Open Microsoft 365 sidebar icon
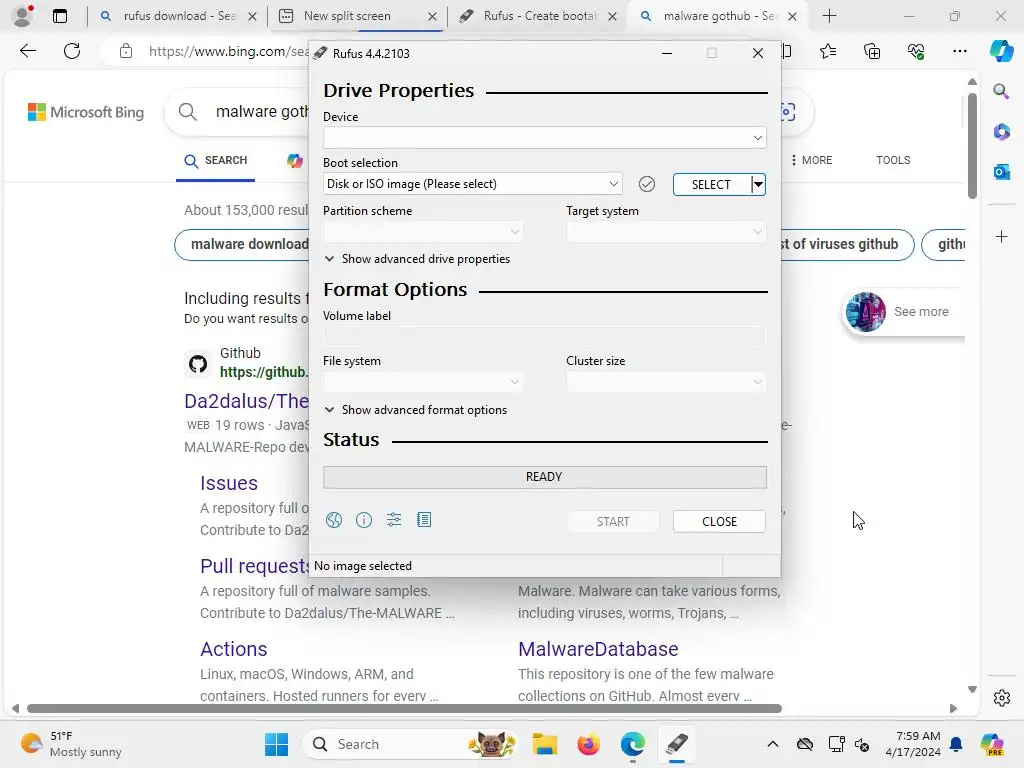Image resolution: width=1024 pixels, height=768 pixels. (1001, 131)
